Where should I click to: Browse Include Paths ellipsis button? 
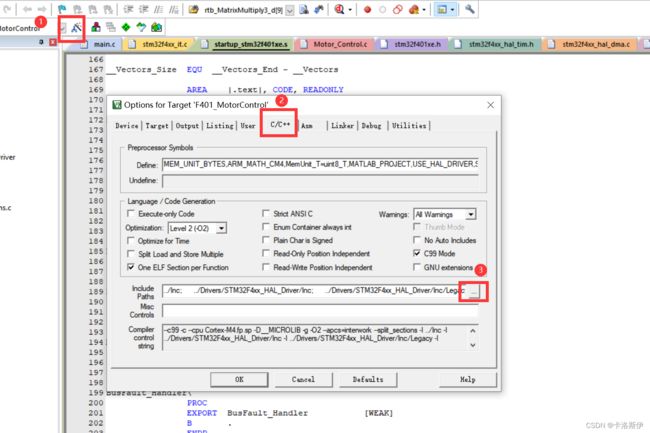point(473,291)
